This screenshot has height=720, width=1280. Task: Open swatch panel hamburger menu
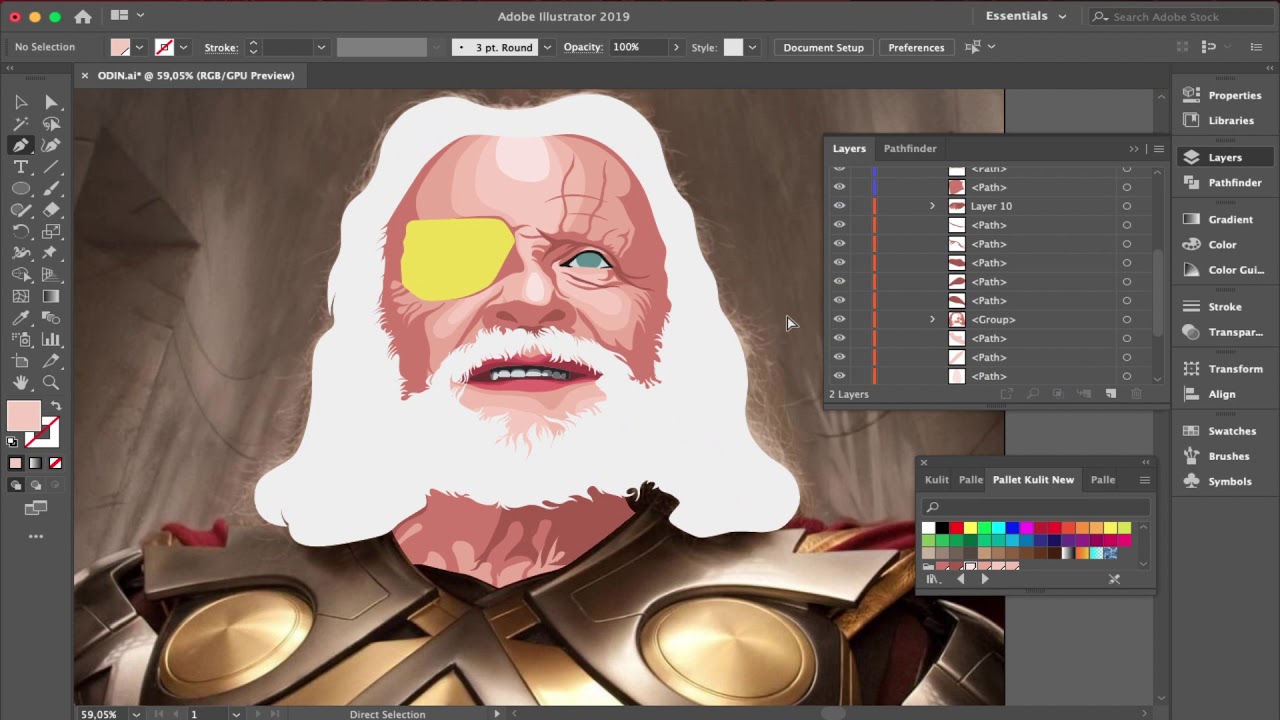(1145, 480)
